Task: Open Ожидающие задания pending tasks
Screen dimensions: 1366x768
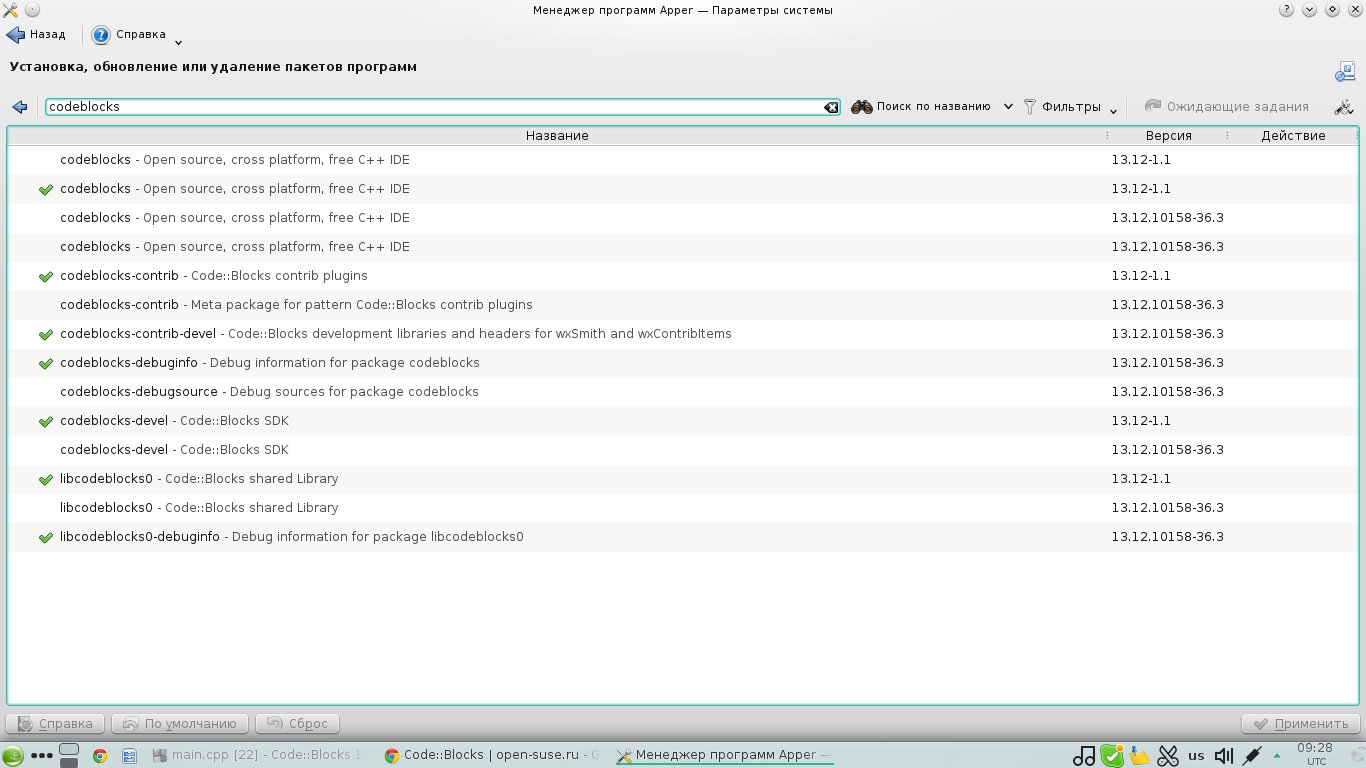Action: pyautogui.click(x=1227, y=107)
